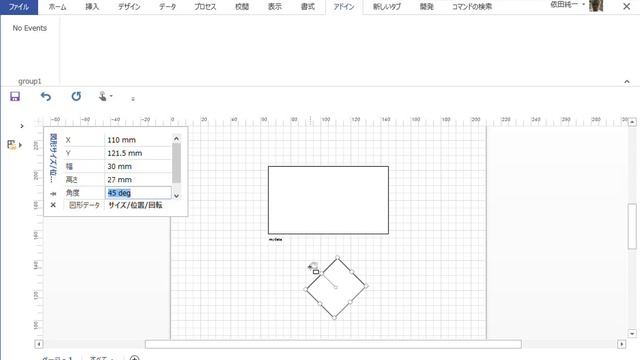This screenshot has width=640, height=360.
Task: Select the large rectangle shape
Action: point(328,200)
